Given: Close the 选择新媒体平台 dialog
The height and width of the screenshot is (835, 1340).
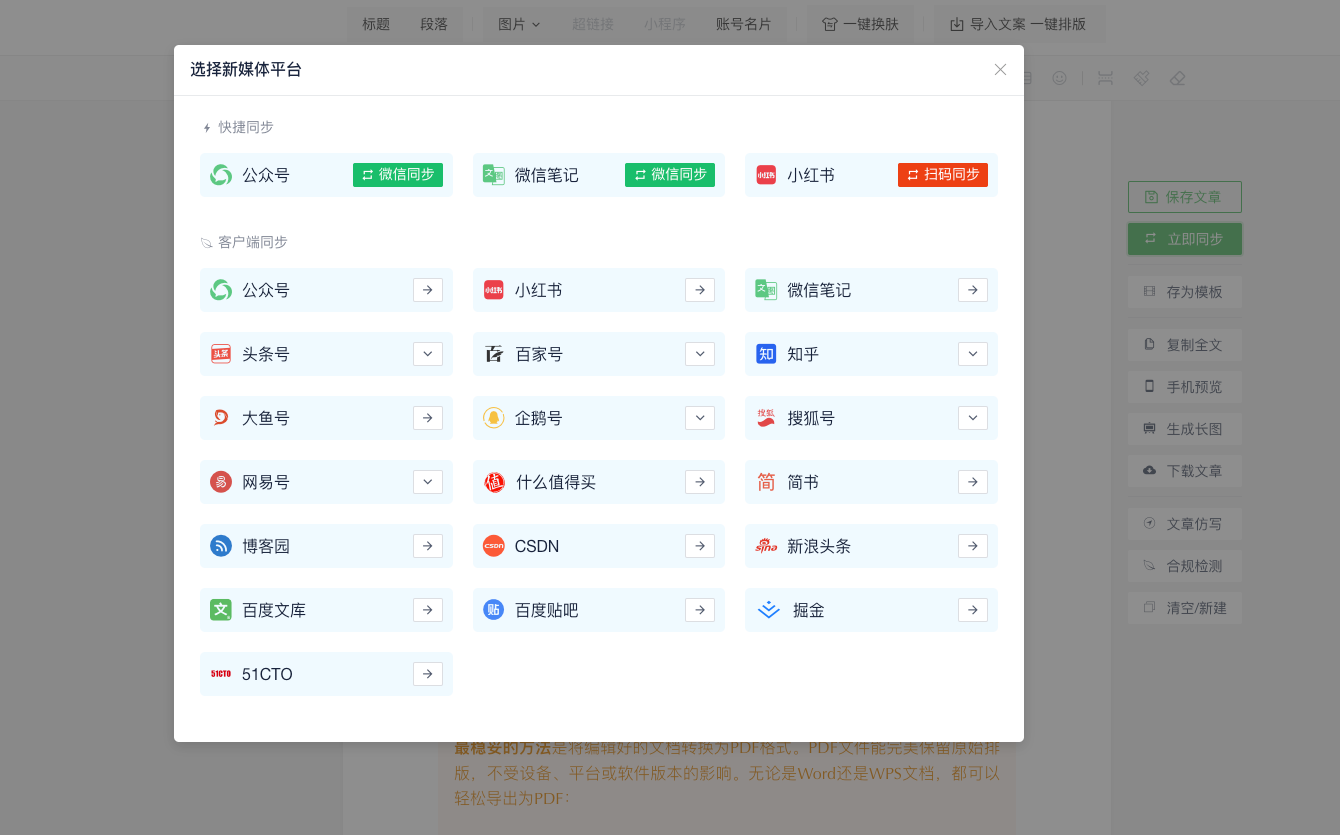Looking at the screenshot, I should (1000, 70).
